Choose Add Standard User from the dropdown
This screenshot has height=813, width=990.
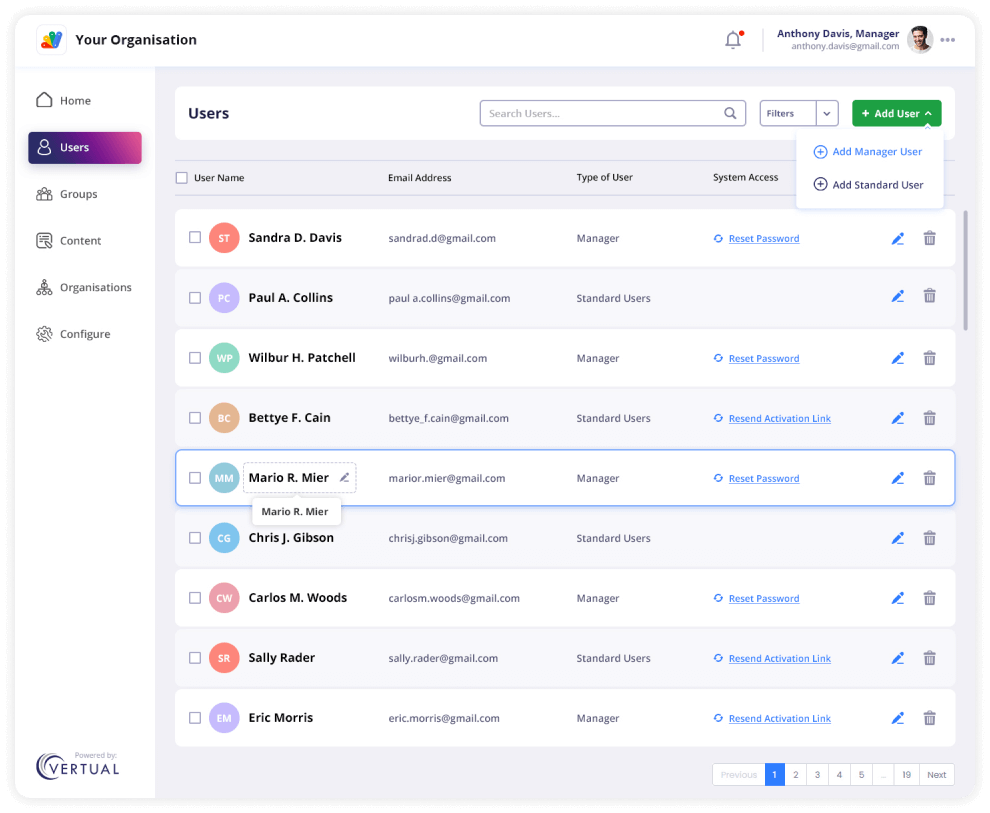point(869,185)
